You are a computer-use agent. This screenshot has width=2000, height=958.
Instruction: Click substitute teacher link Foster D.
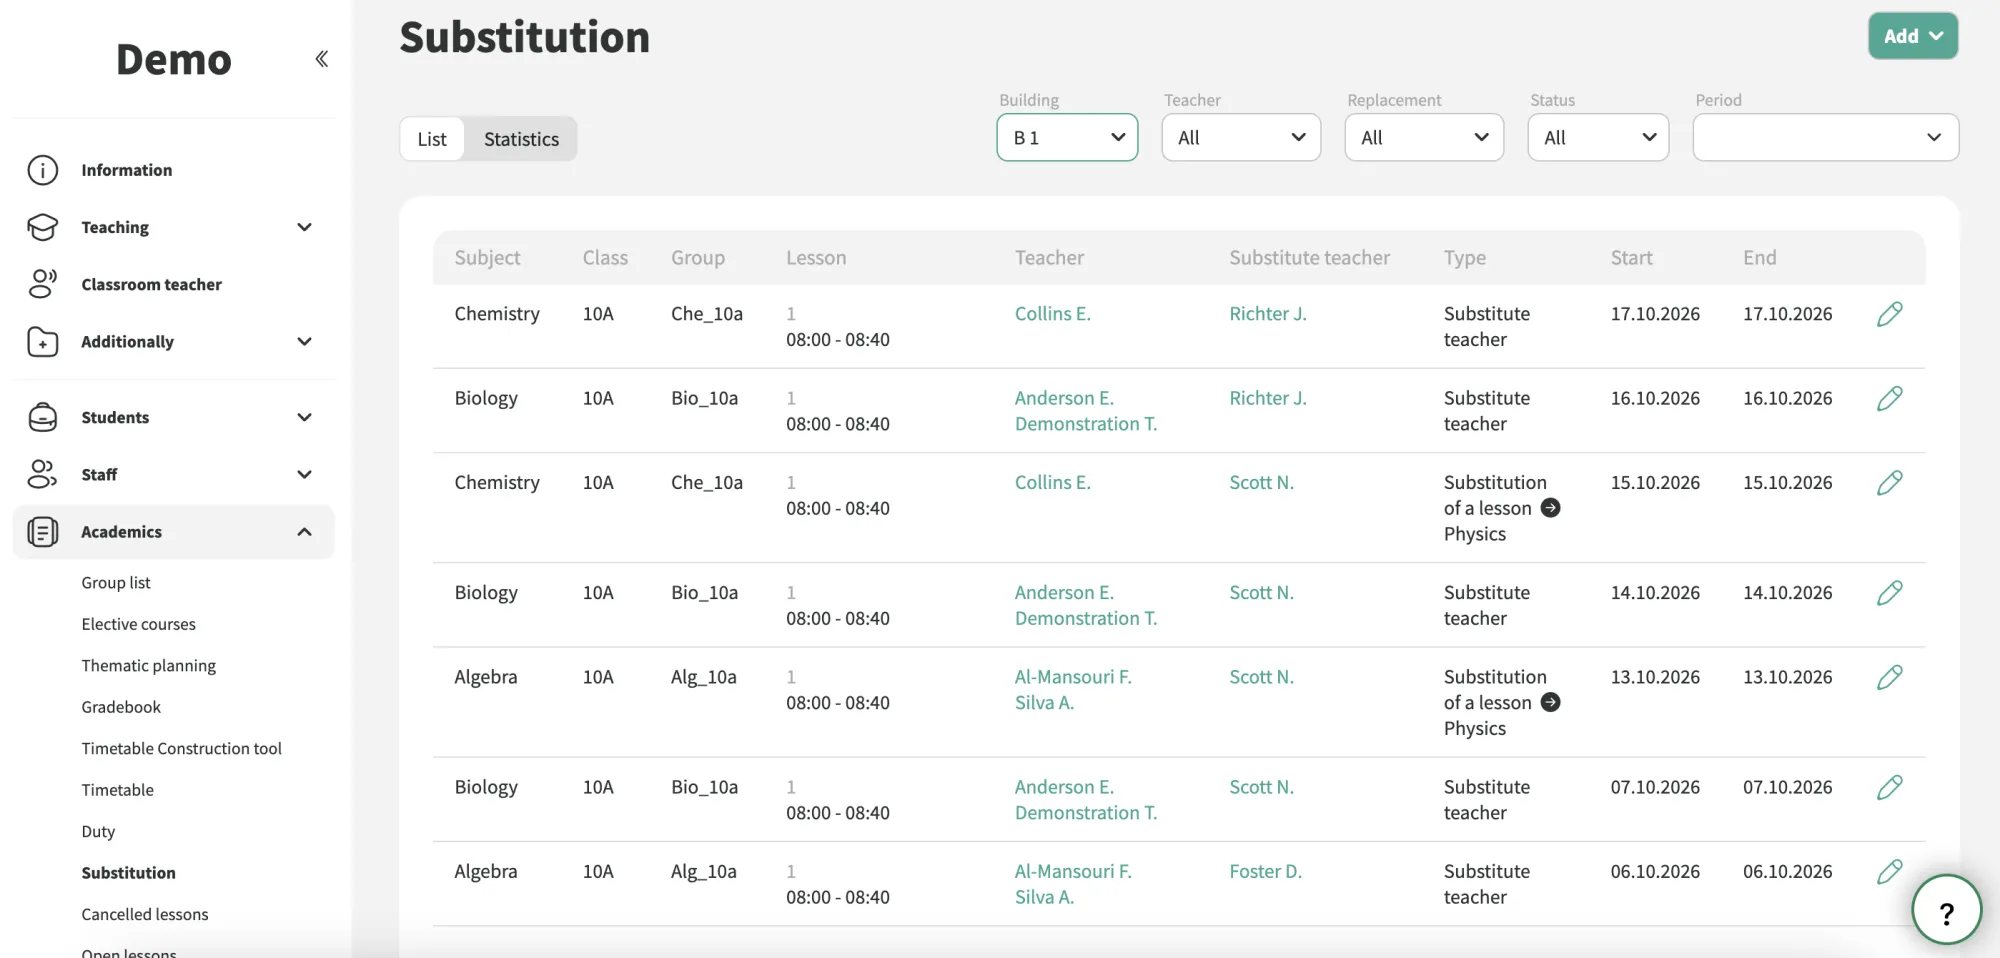point(1265,872)
